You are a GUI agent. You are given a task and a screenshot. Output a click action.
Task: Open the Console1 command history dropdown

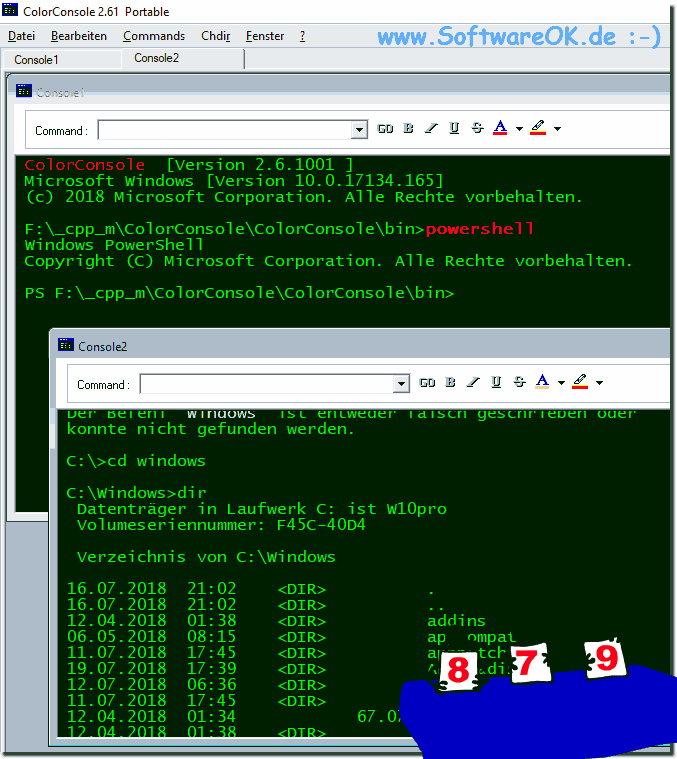tap(359, 130)
